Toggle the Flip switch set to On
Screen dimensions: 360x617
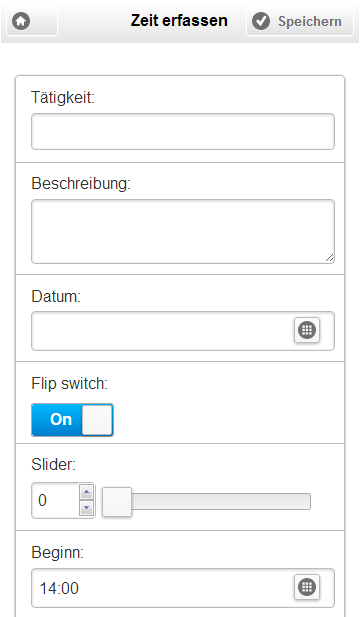(72, 420)
